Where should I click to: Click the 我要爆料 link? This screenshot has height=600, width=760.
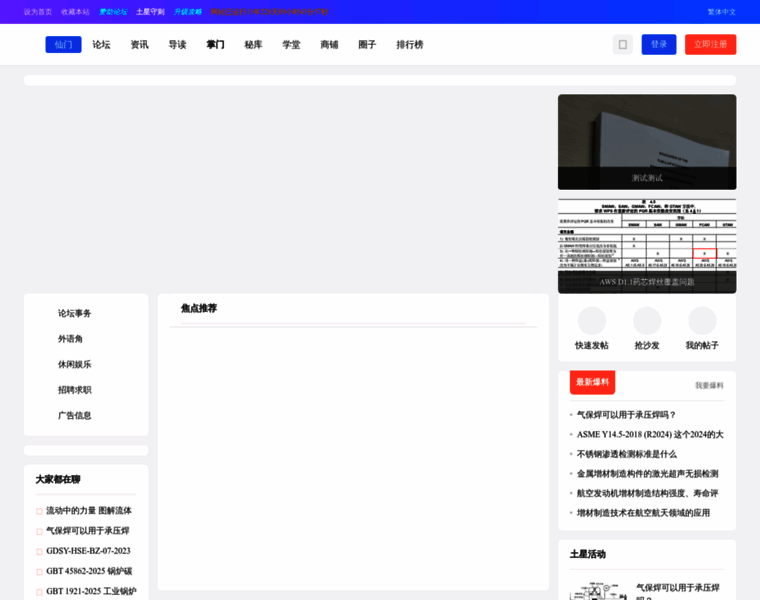[x=709, y=386]
